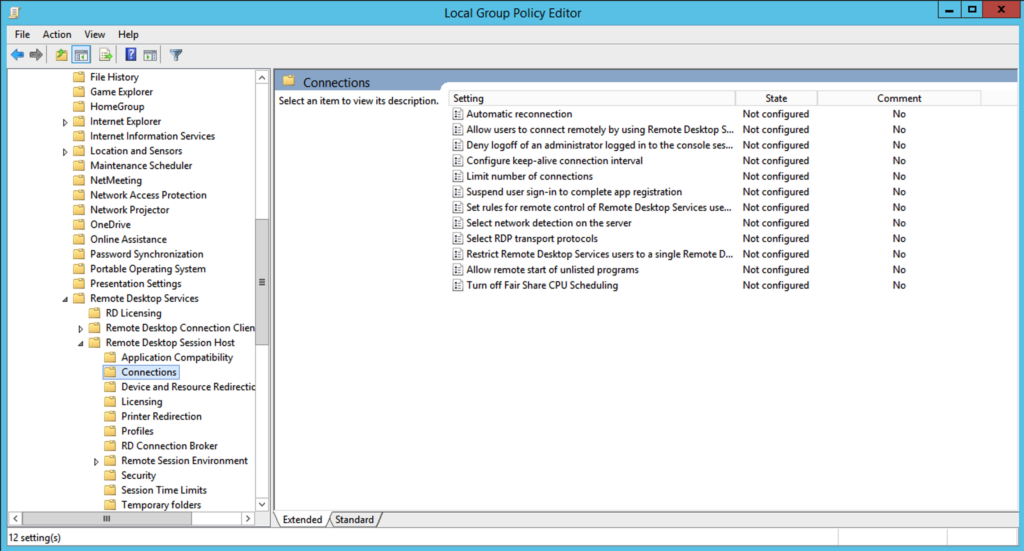Toggle the Show/Hide Console Tree icon
This screenshot has width=1024, height=551.
point(81,55)
